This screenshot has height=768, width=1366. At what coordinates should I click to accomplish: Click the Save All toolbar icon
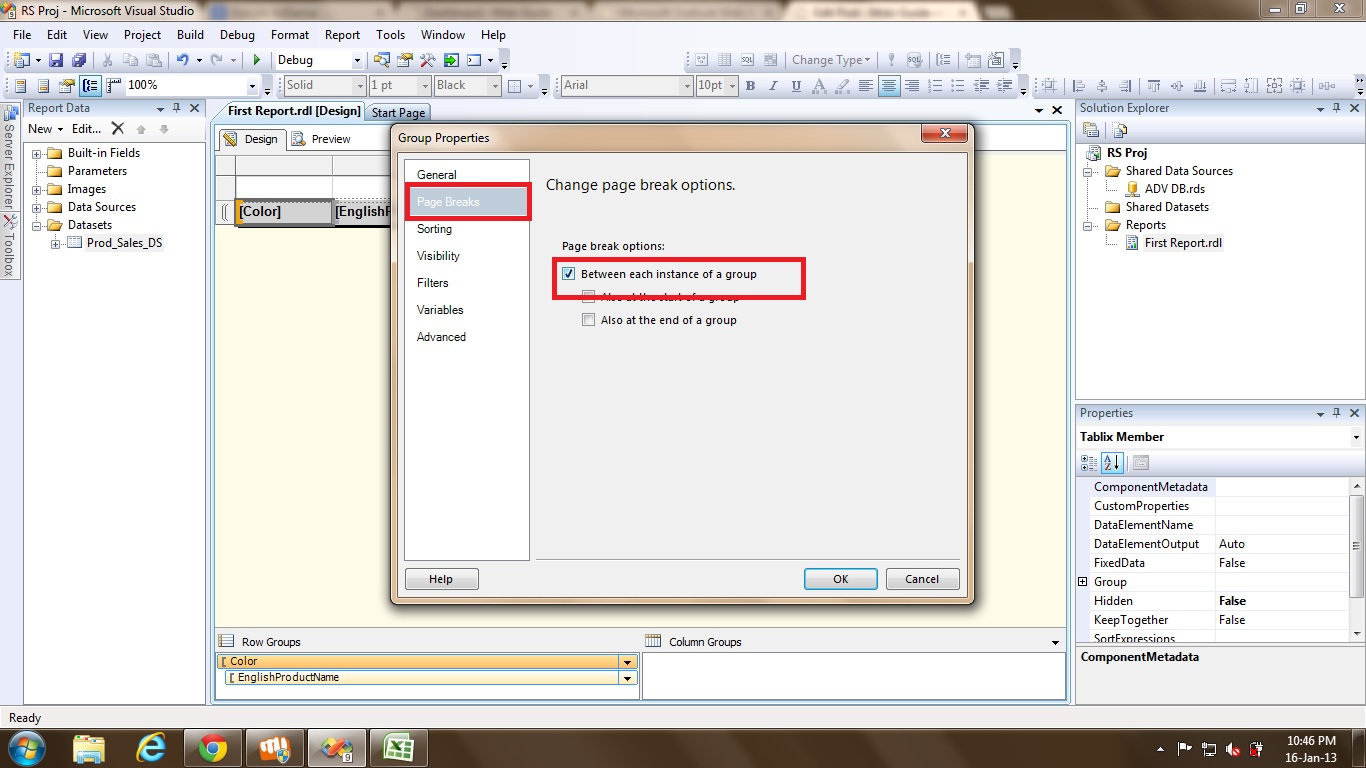(x=78, y=60)
